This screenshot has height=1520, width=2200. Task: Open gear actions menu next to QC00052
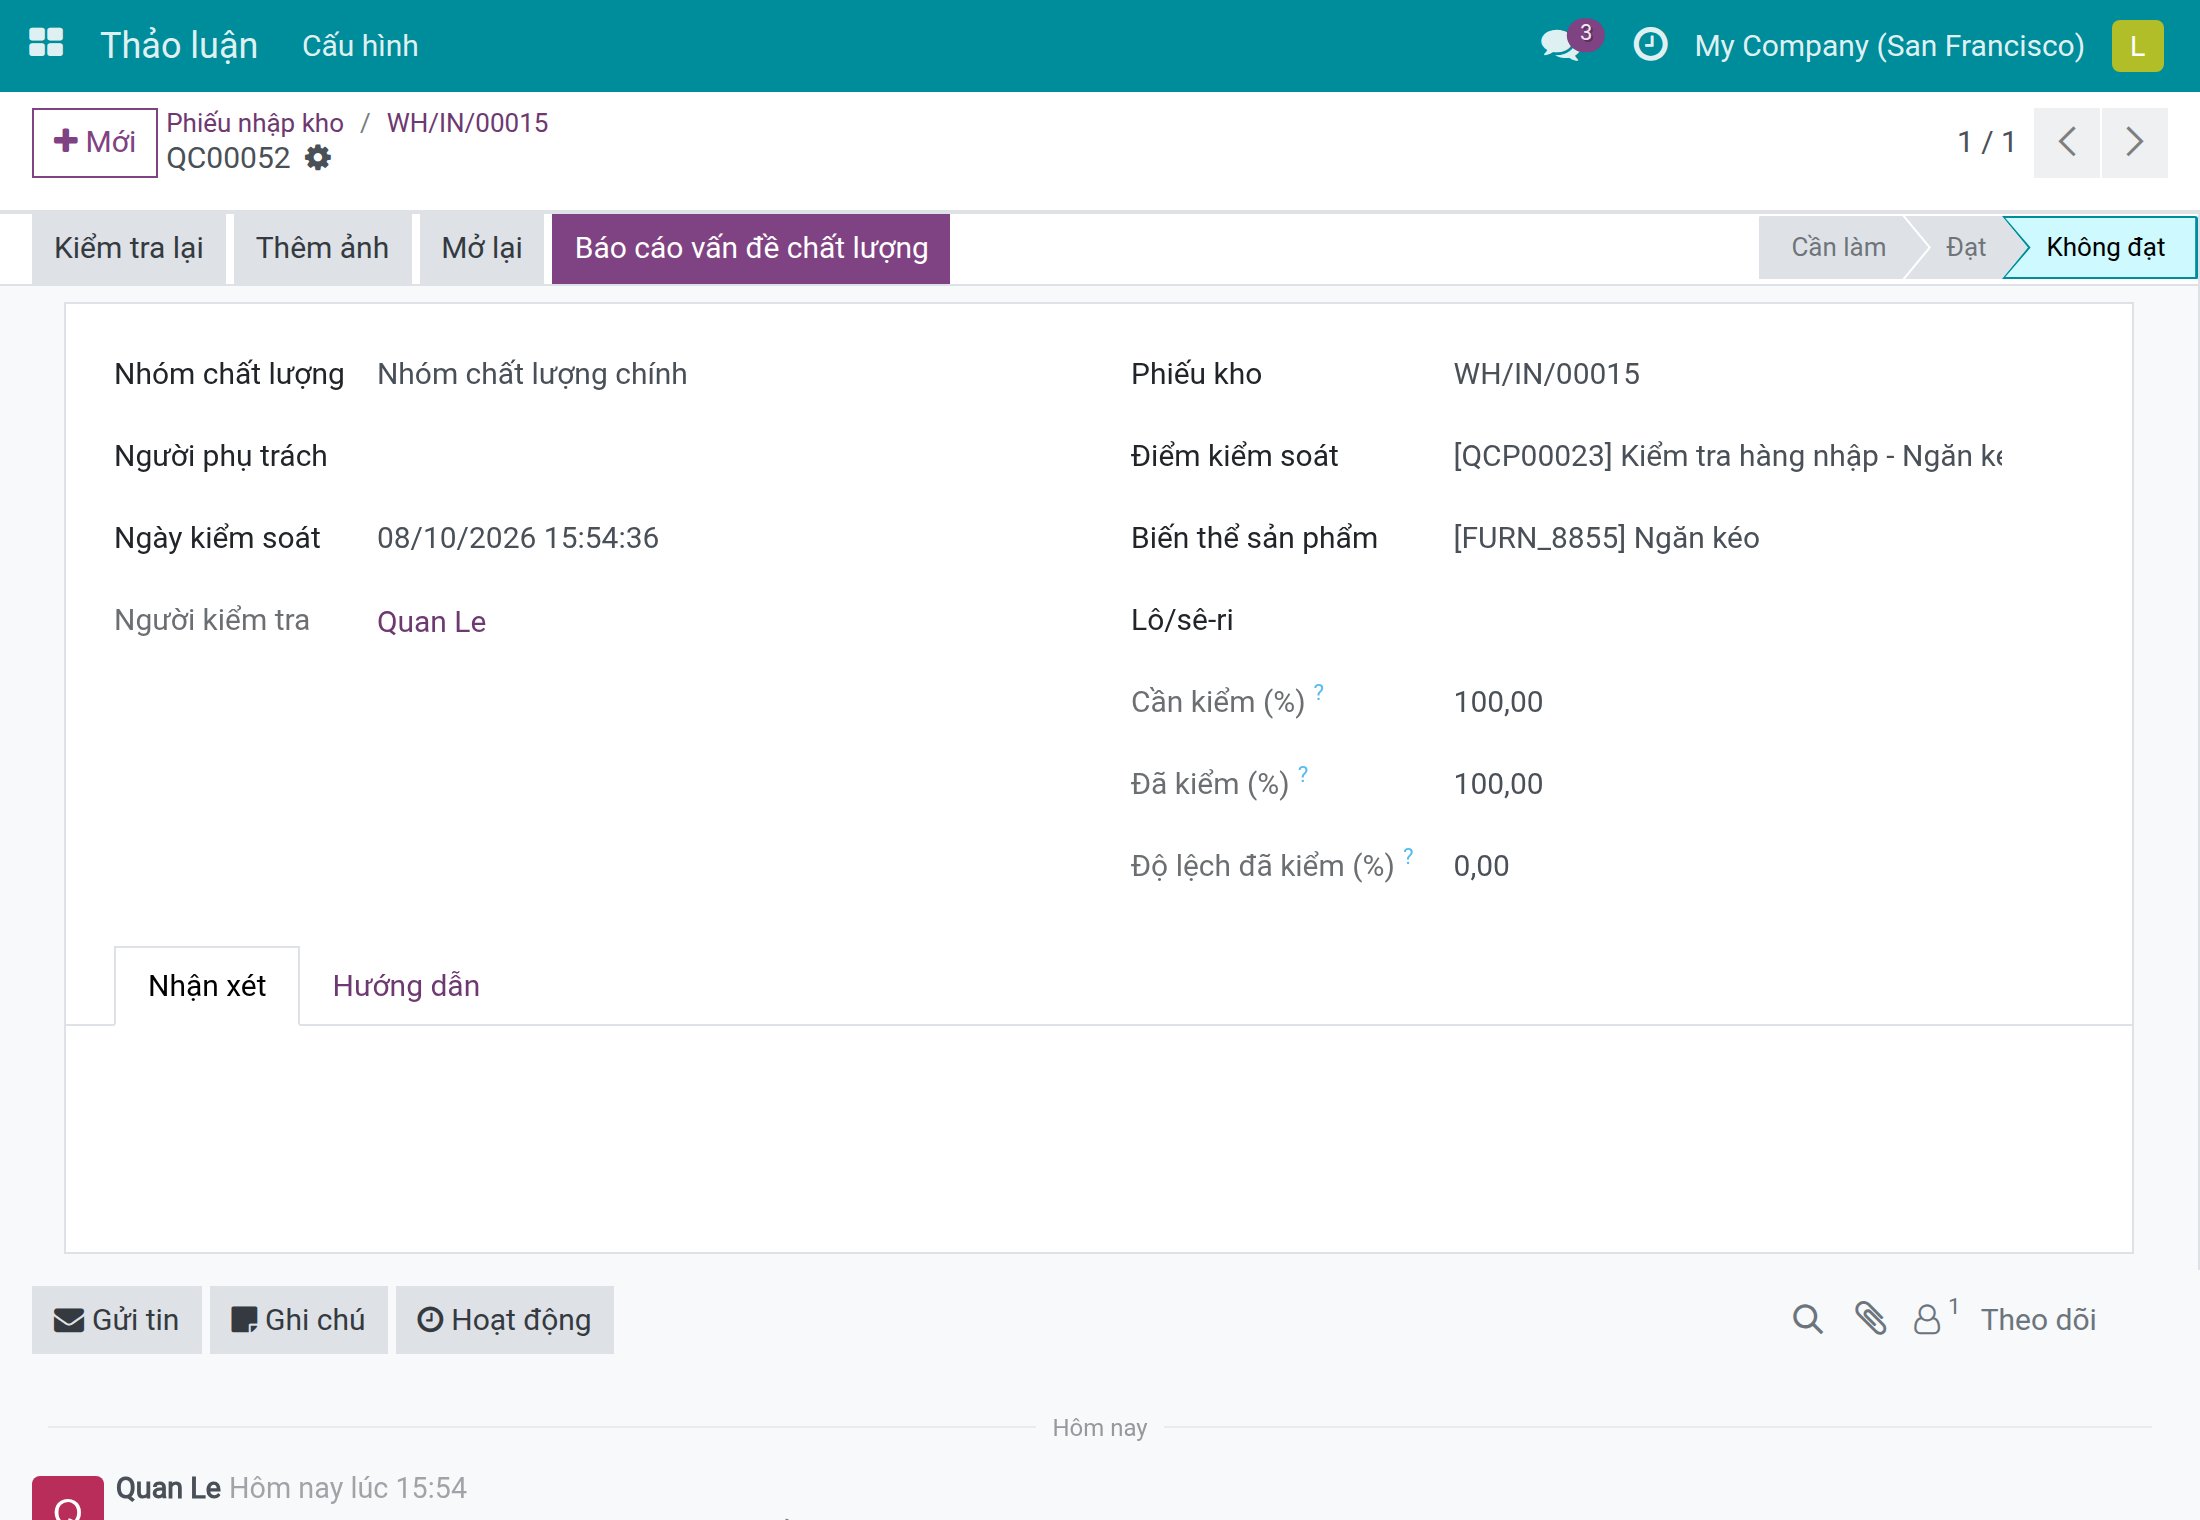point(318,158)
